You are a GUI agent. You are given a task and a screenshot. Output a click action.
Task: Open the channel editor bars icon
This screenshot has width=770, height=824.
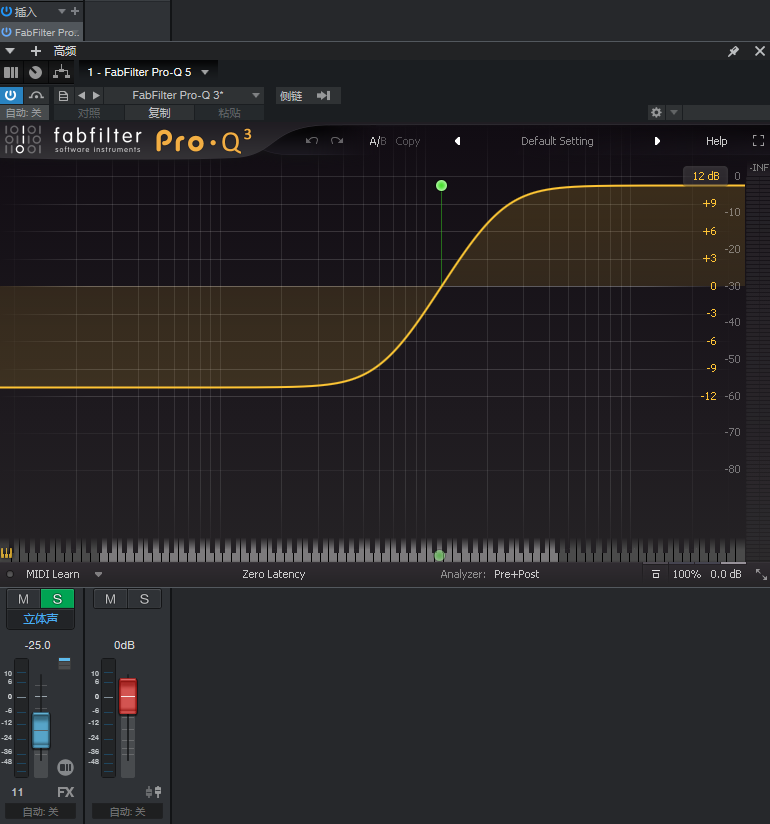[x=11, y=72]
